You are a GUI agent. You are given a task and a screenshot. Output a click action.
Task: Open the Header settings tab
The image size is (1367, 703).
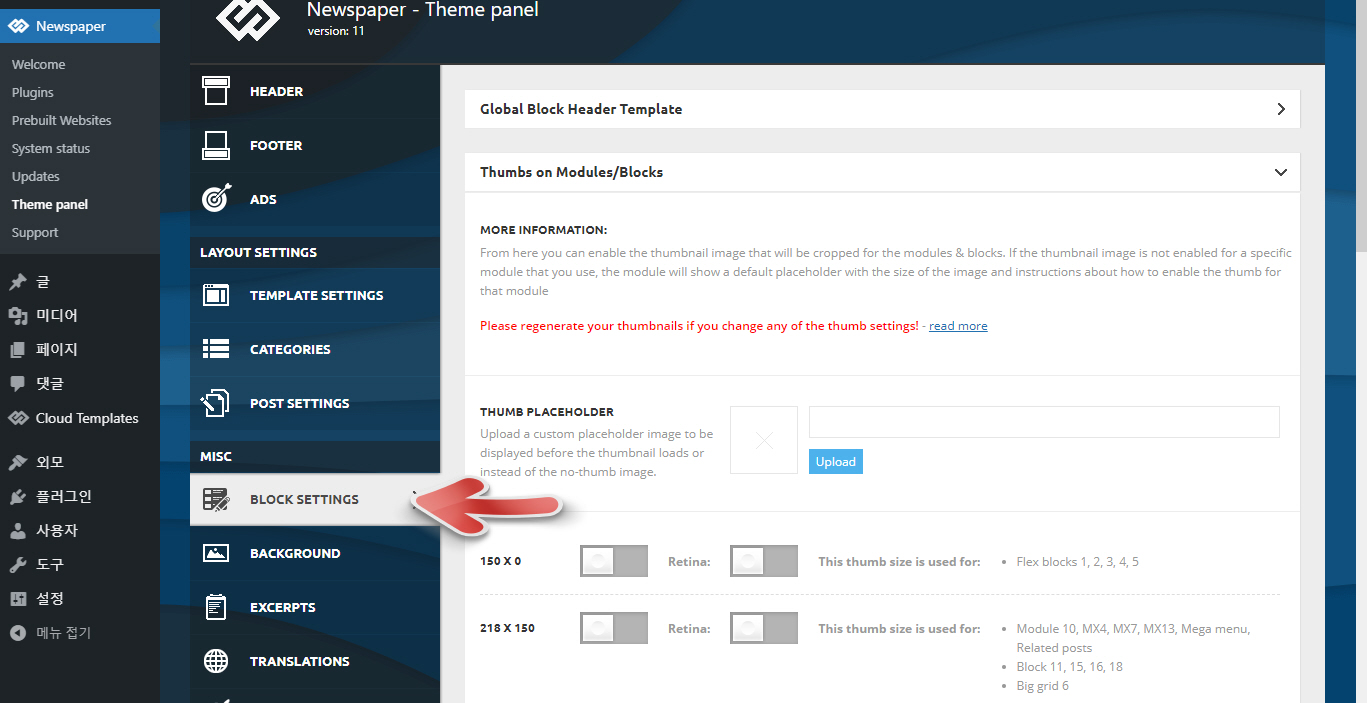click(x=315, y=91)
